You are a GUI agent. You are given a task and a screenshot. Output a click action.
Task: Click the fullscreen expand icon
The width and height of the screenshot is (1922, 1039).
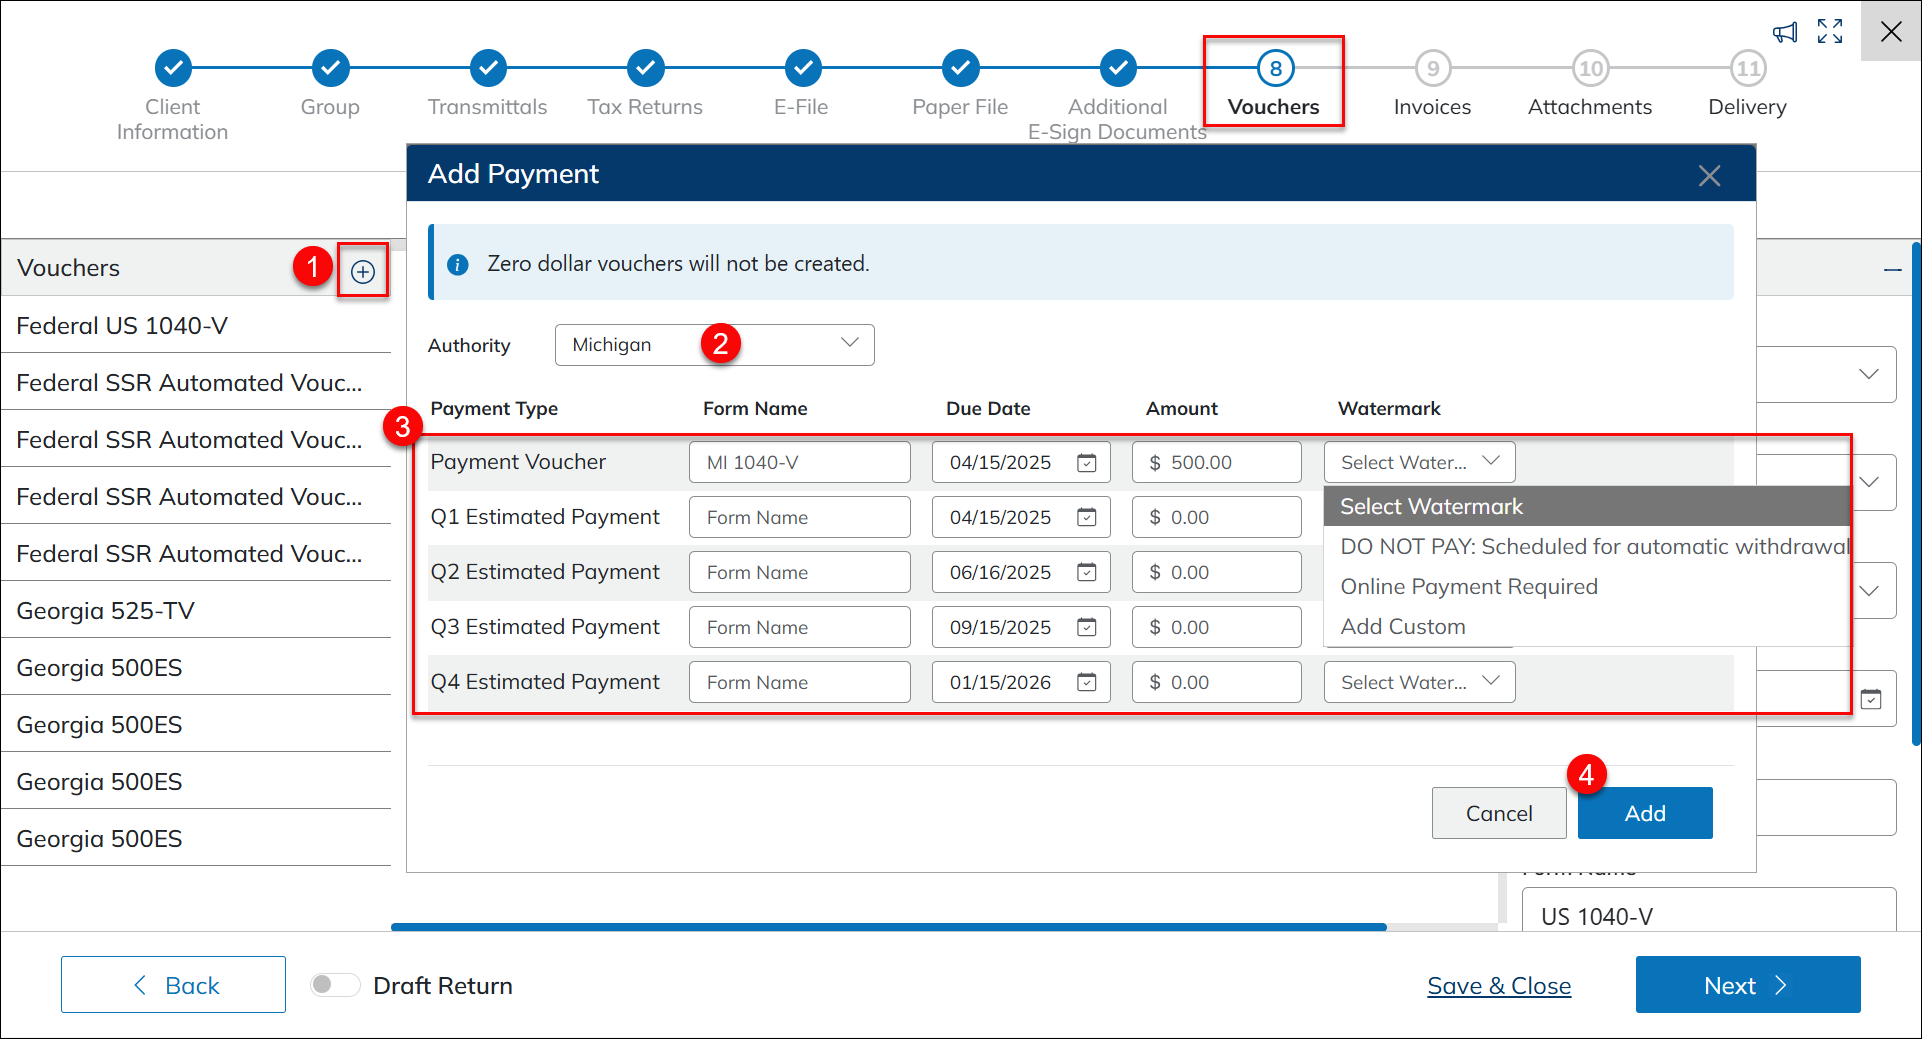pos(1830,32)
